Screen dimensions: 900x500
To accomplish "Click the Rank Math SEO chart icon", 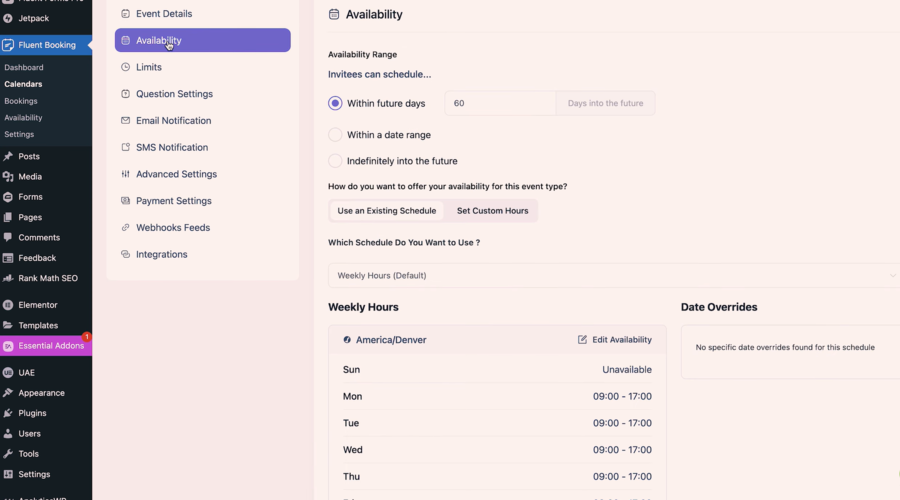I will tap(7, 278).
